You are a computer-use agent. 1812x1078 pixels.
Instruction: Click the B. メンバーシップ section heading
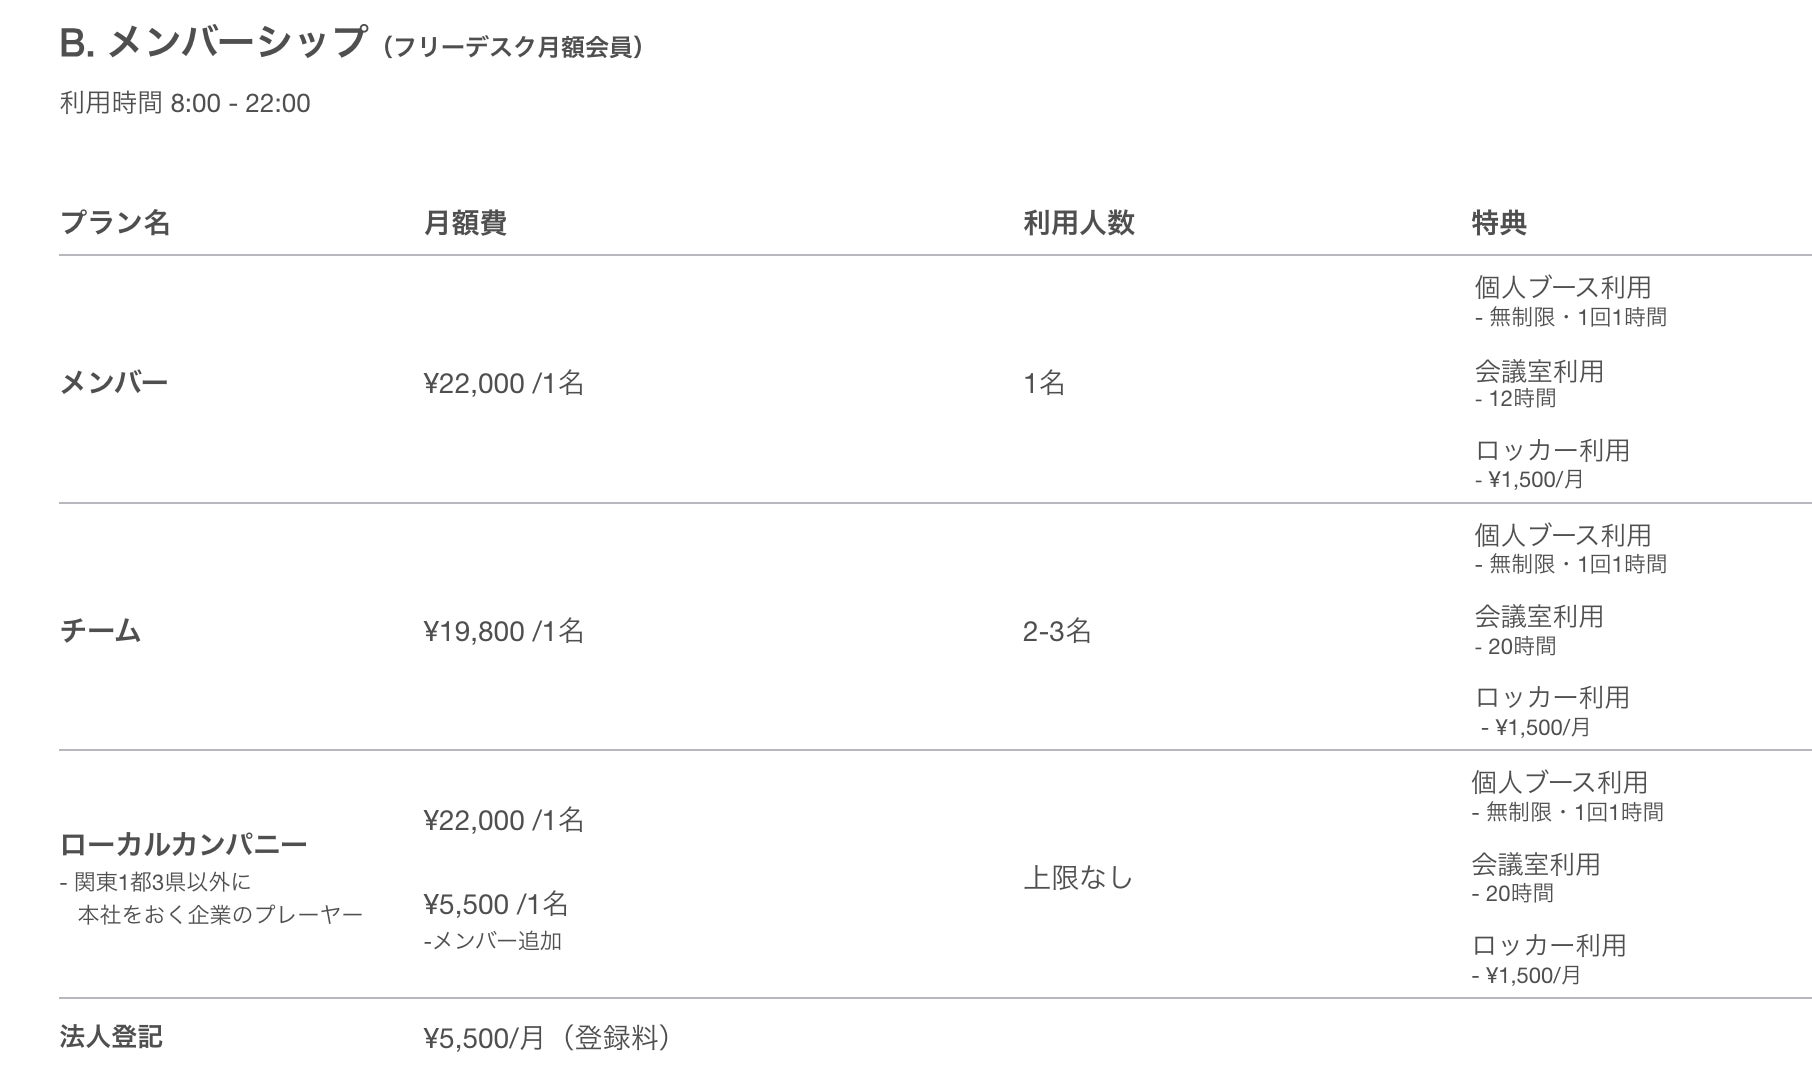tap(213, 43)
